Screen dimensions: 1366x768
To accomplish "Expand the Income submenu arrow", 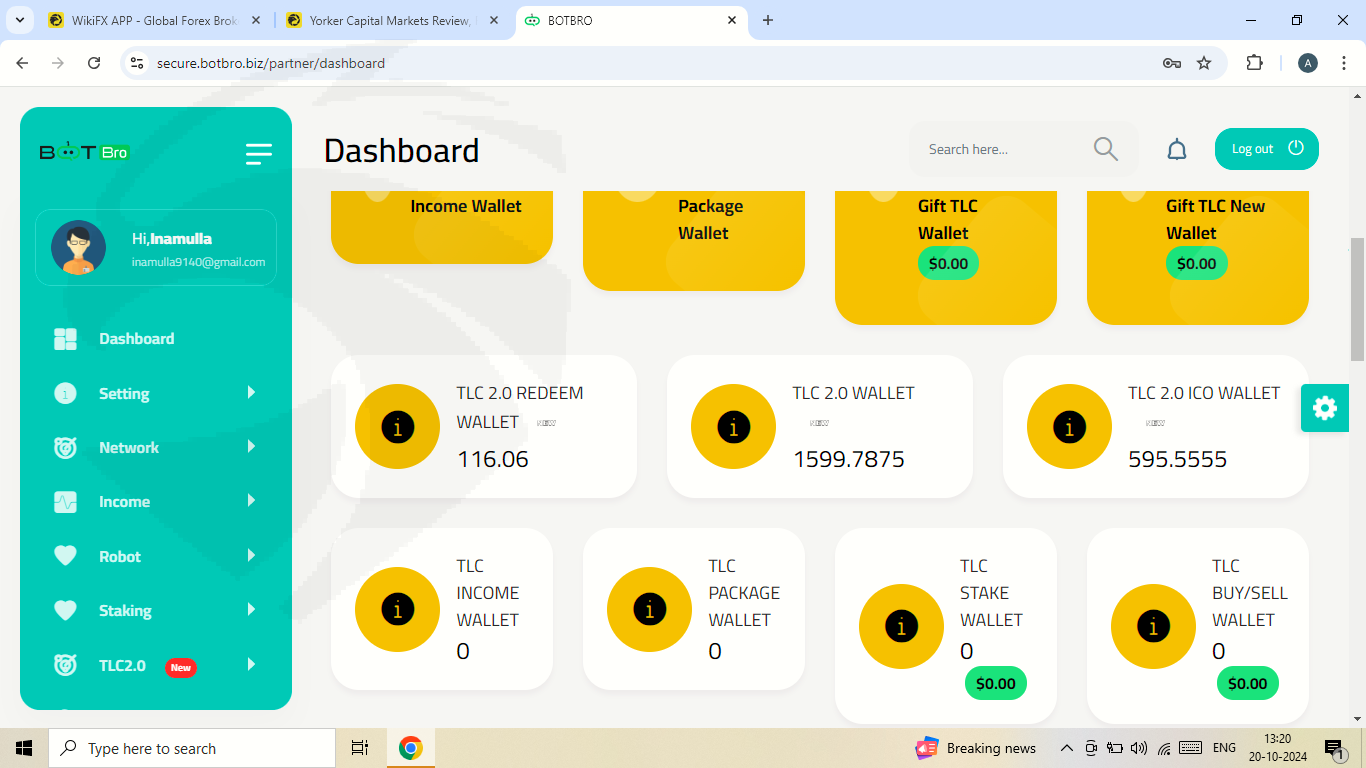I will tap(252, 501).
